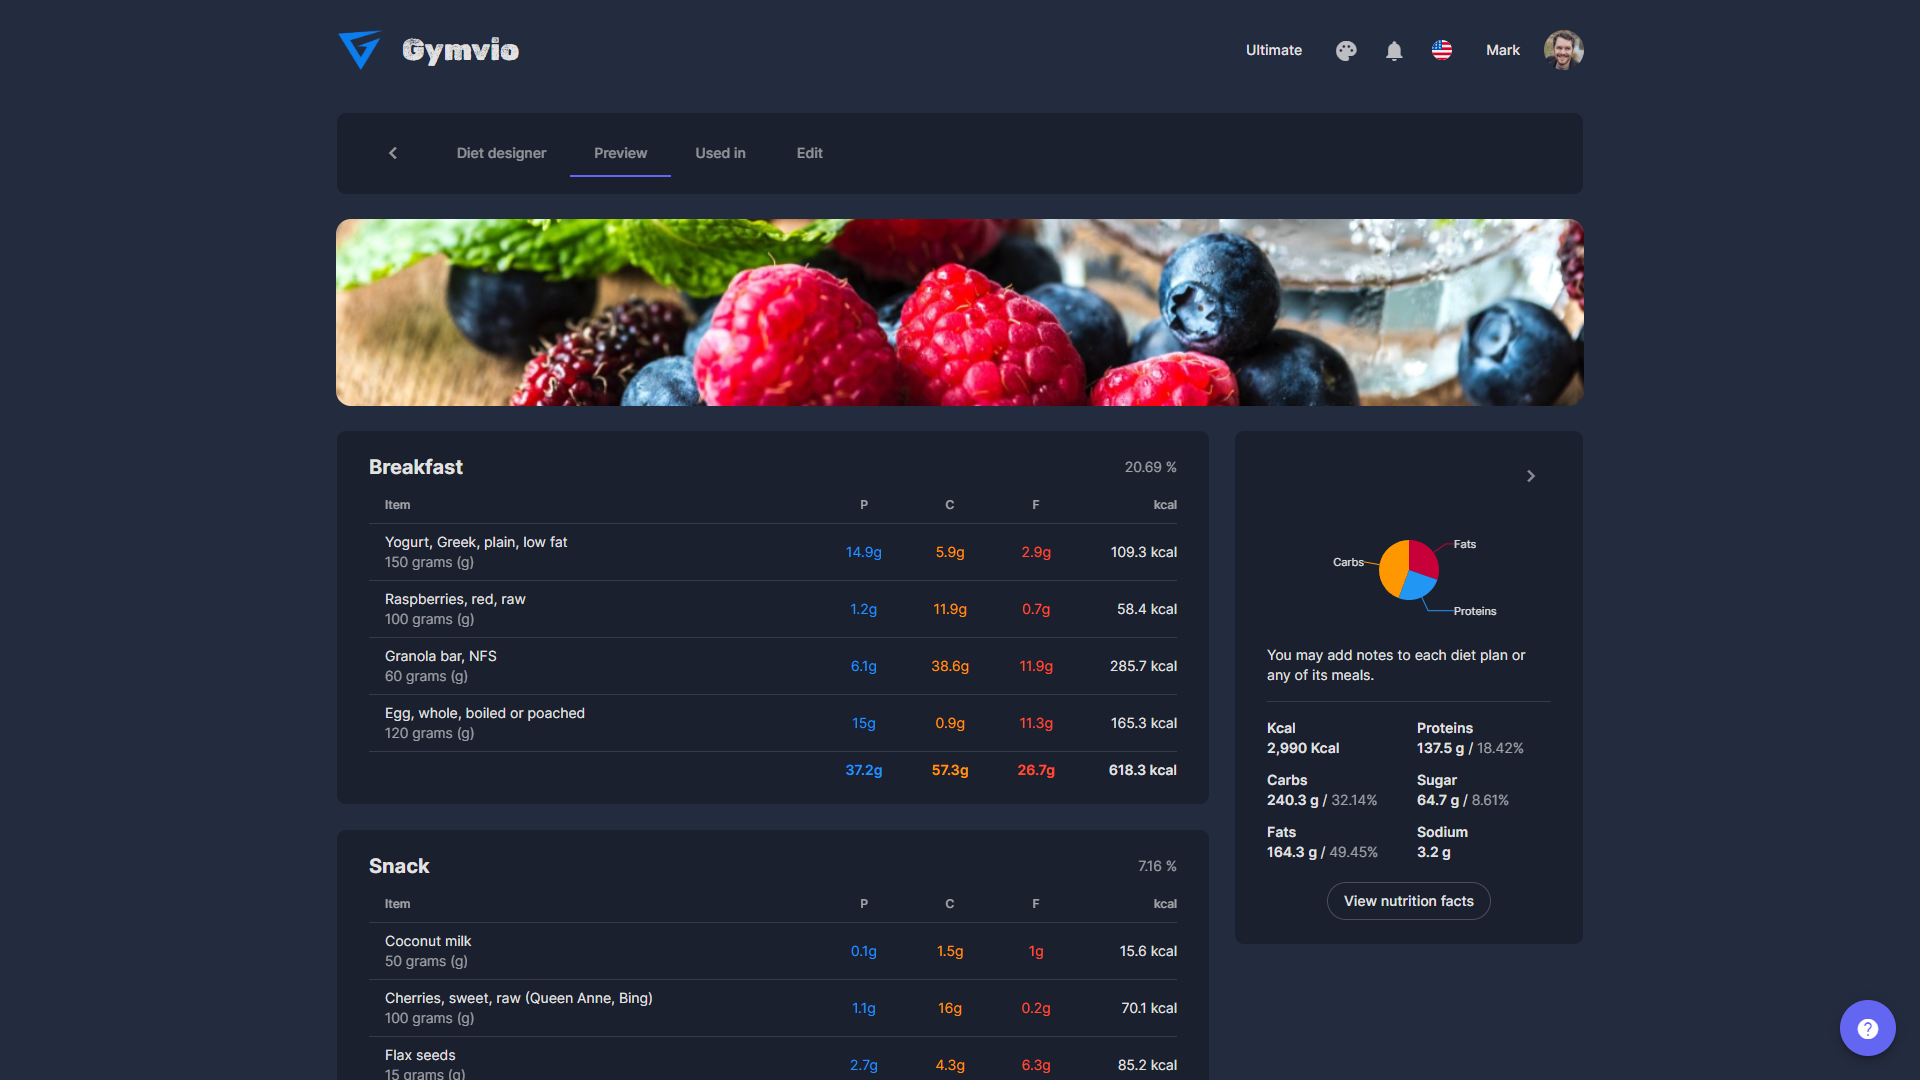Click the berries banner image
Viewport: 1920px width, 1080px height.
coord(959,312)
